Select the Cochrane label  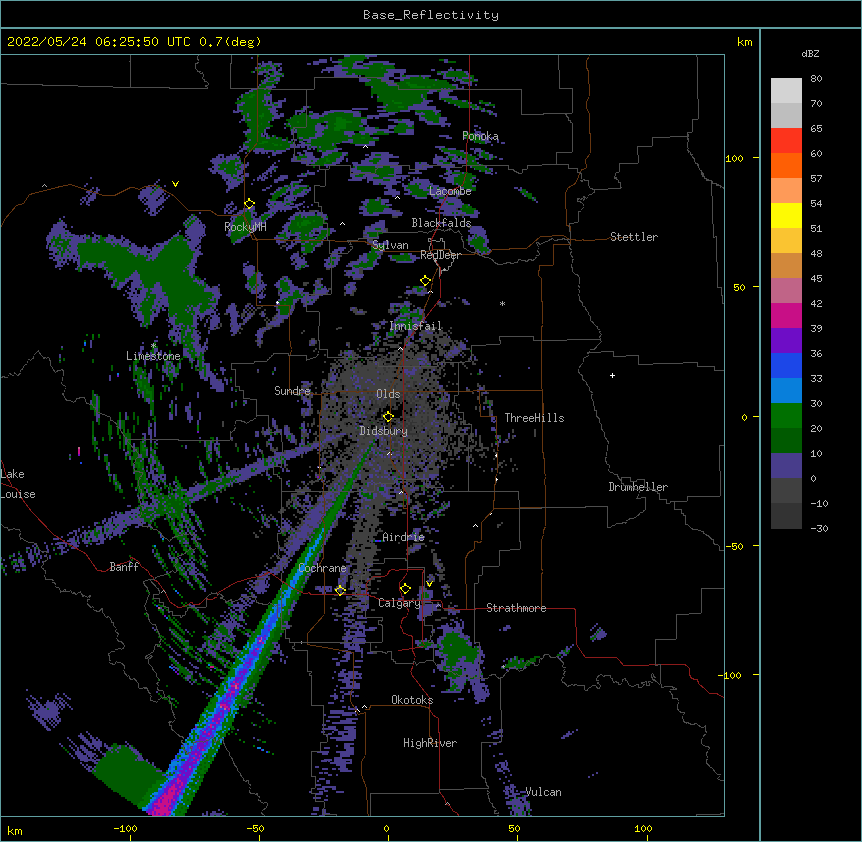tap(322, 568)
